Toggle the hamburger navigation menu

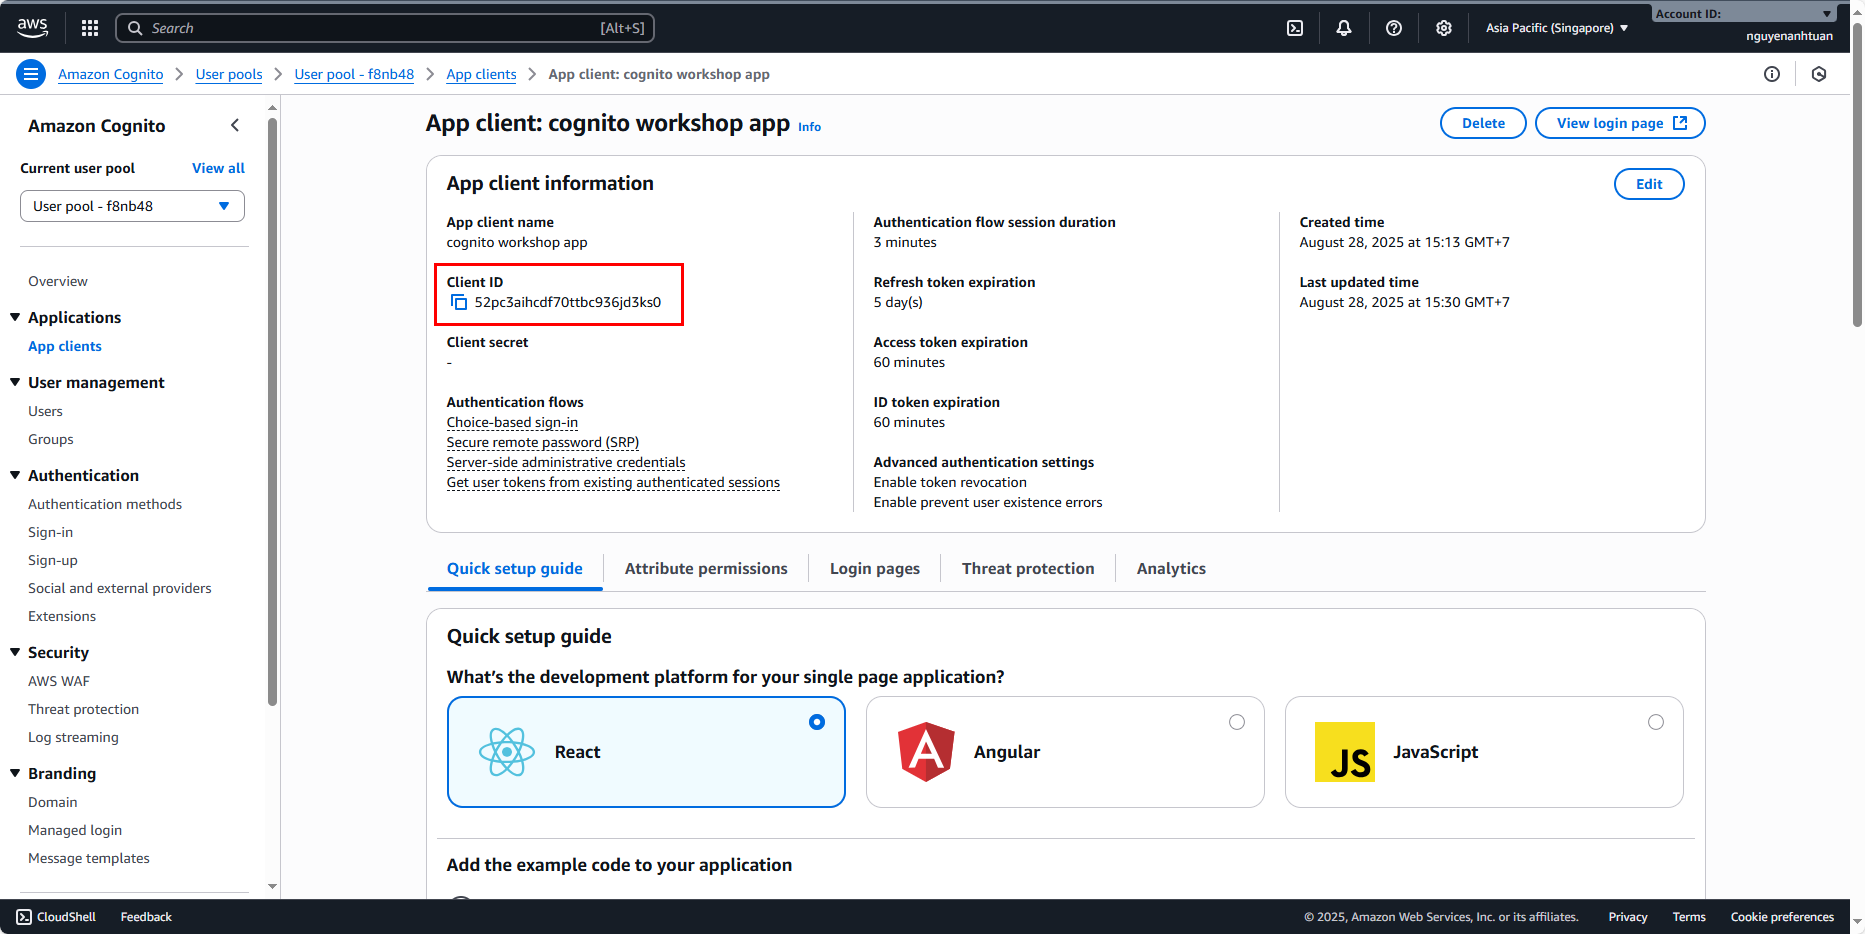click(x=31, y=74)
